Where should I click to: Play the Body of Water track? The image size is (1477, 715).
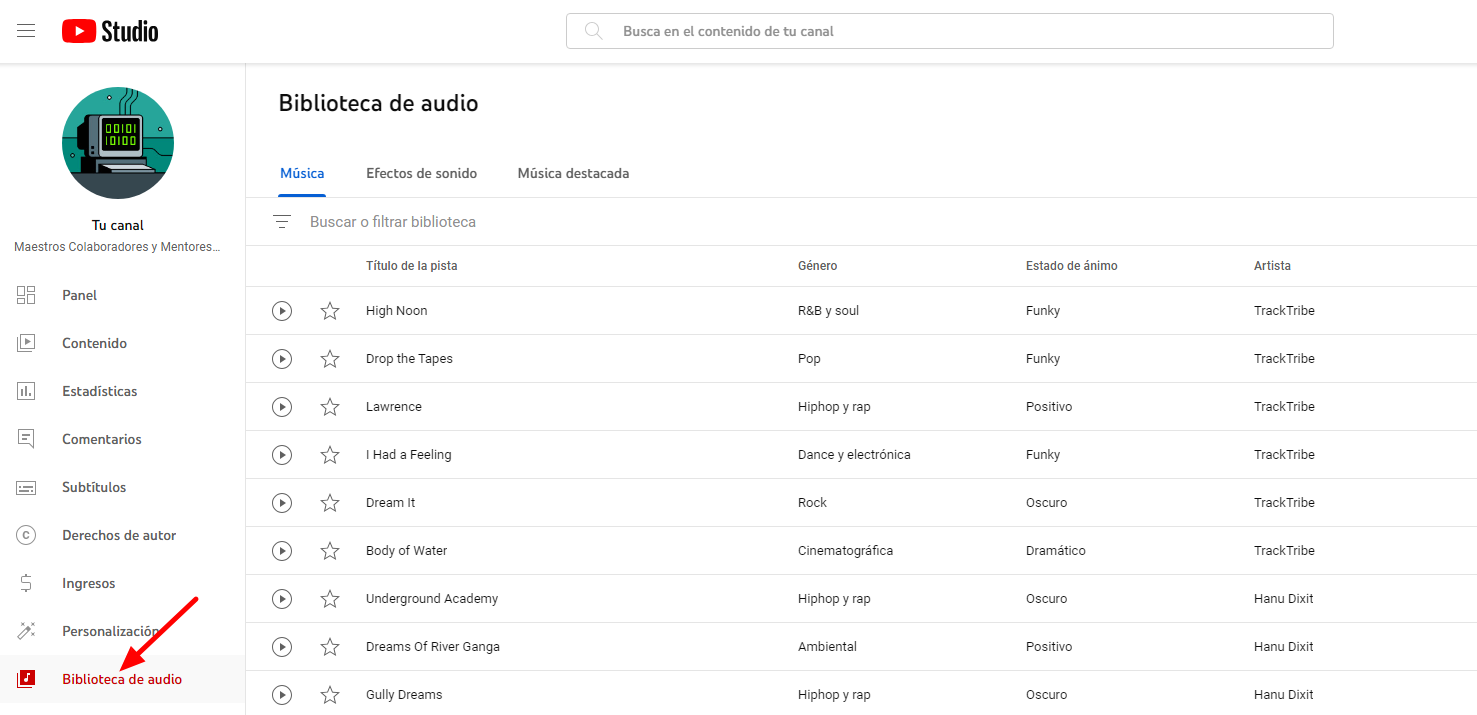282,551
